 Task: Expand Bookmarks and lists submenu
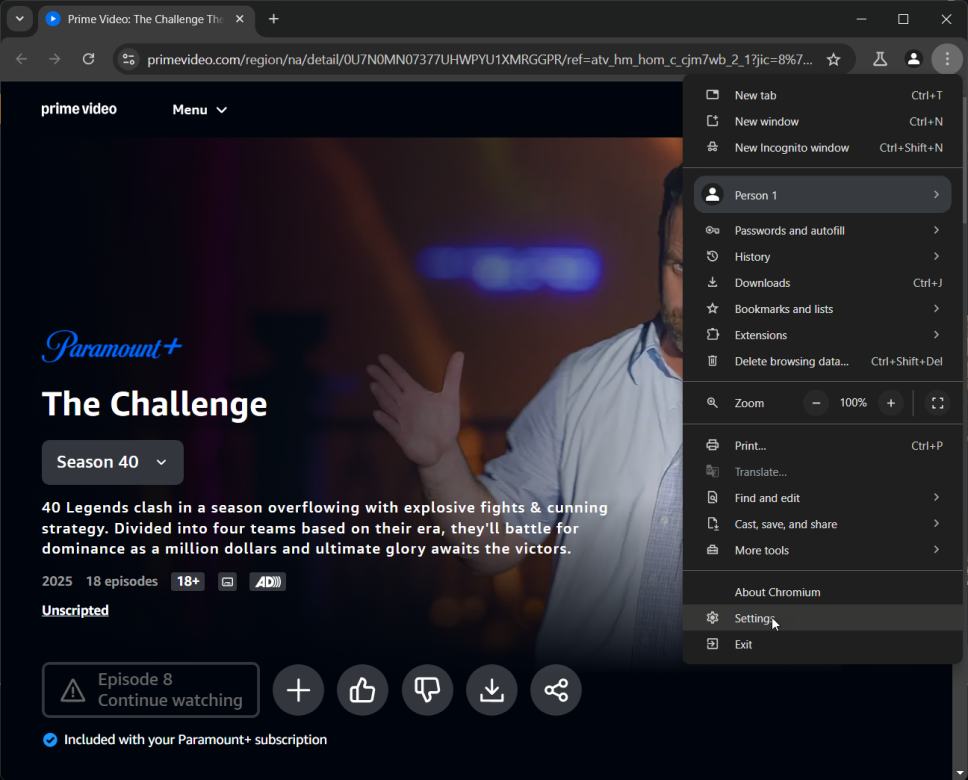coord(822,309)
